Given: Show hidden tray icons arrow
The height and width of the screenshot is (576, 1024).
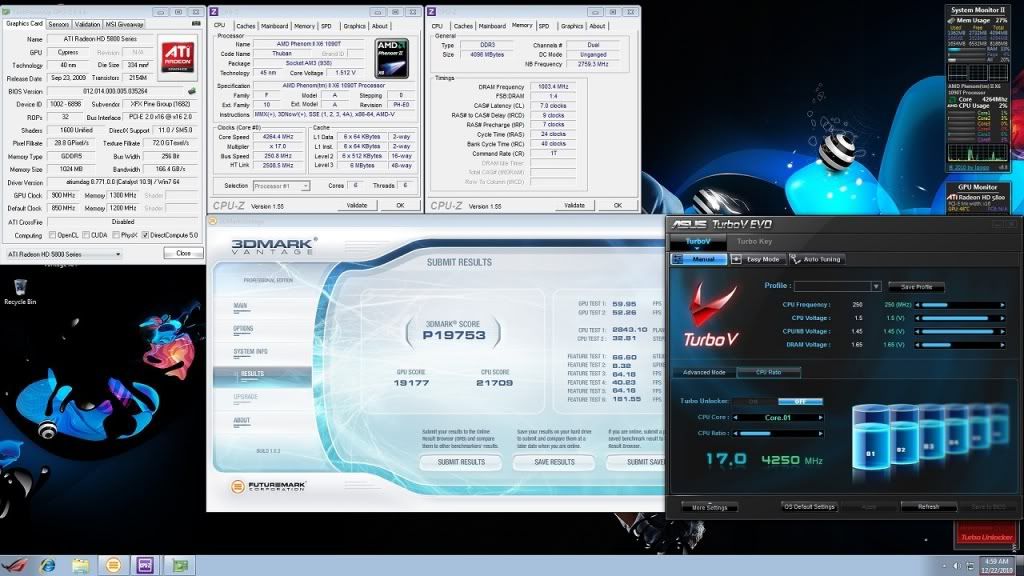Looking at the screenshot, I should (944, 566).
